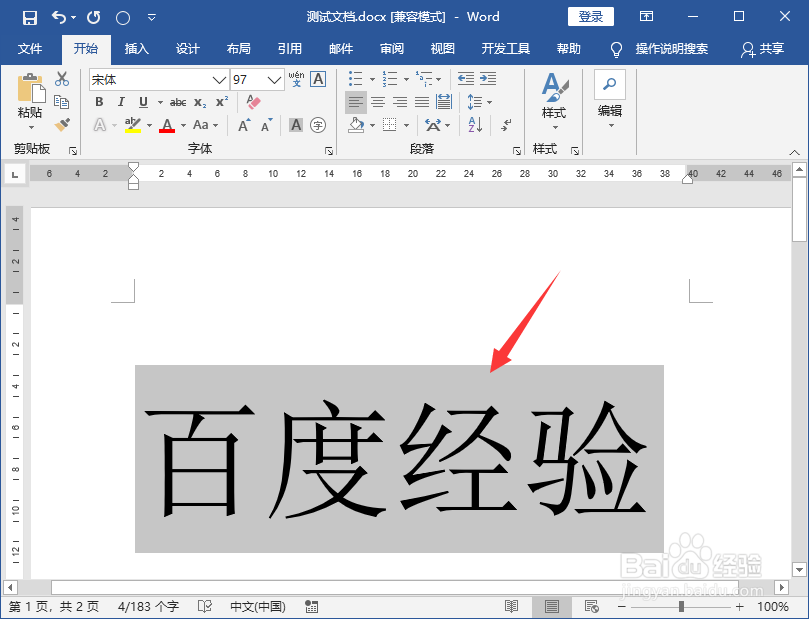Click the Undo arrow icon
Screen dimensions: 809x619
click(59, 18)
